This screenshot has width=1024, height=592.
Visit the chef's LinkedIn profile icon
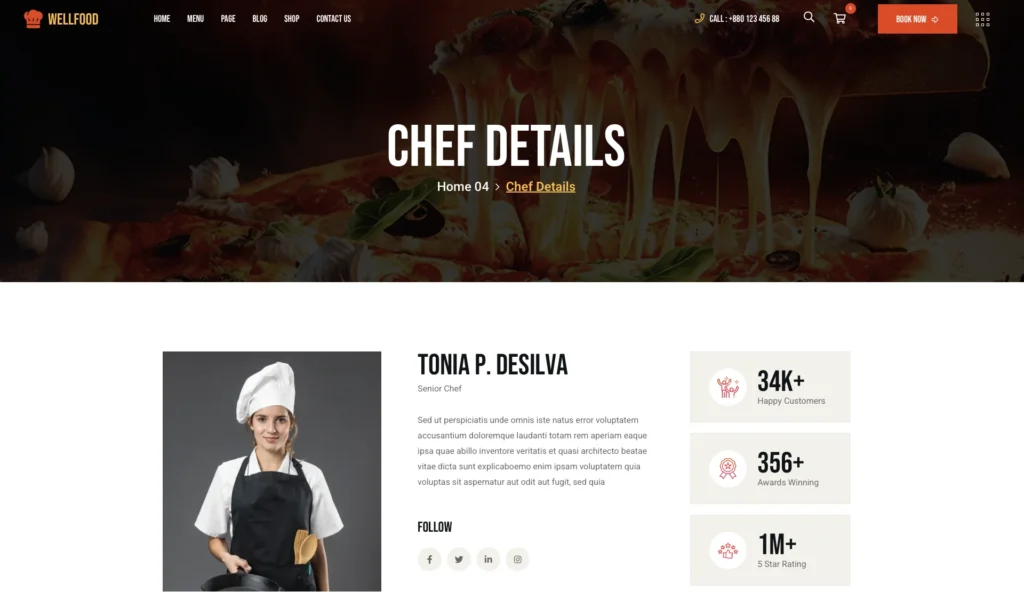point(488,559)
